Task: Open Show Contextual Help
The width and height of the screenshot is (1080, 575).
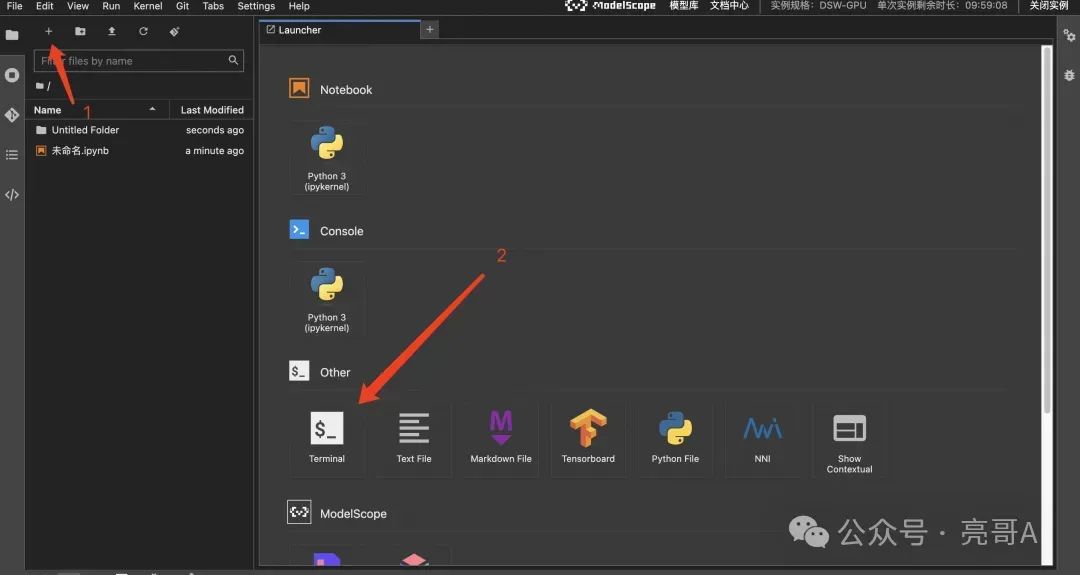Action: click(x=849, y=439)
